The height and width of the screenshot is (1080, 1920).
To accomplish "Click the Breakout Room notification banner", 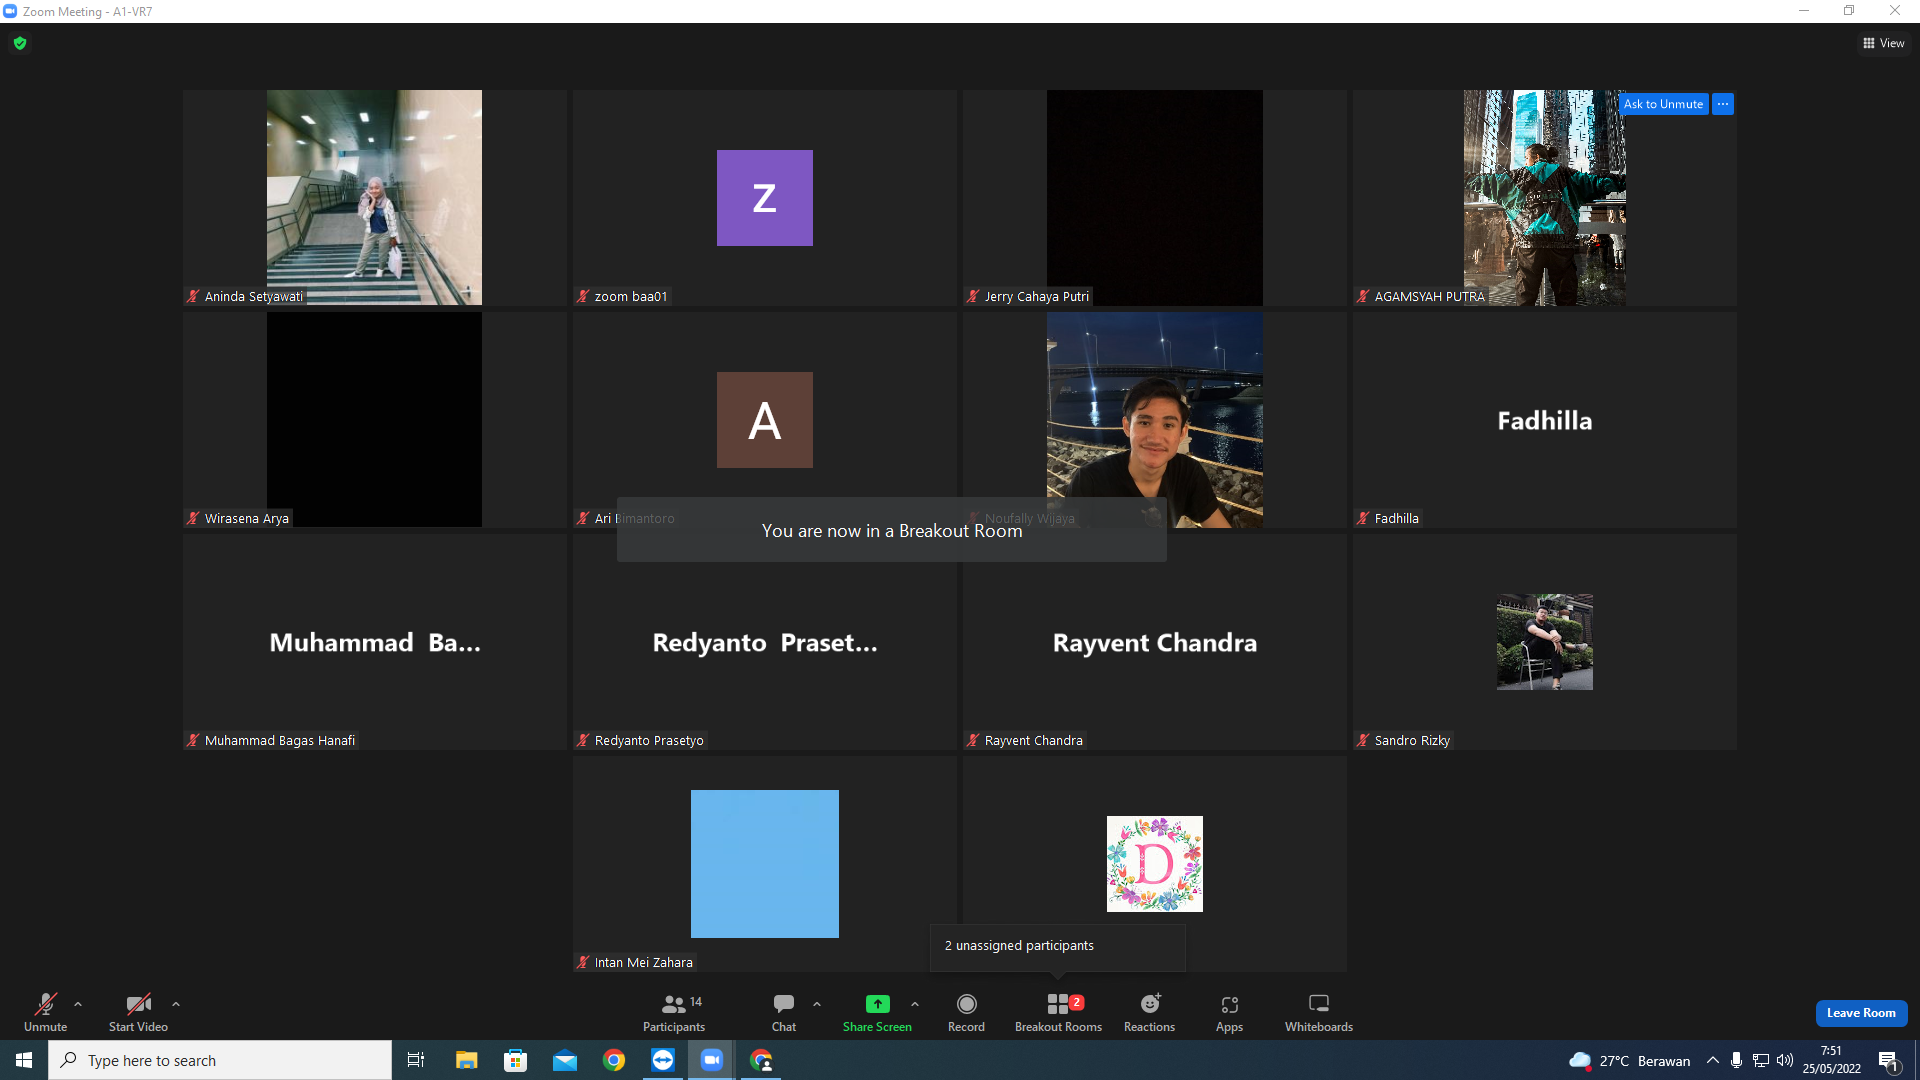I will (x=892, y=531).
